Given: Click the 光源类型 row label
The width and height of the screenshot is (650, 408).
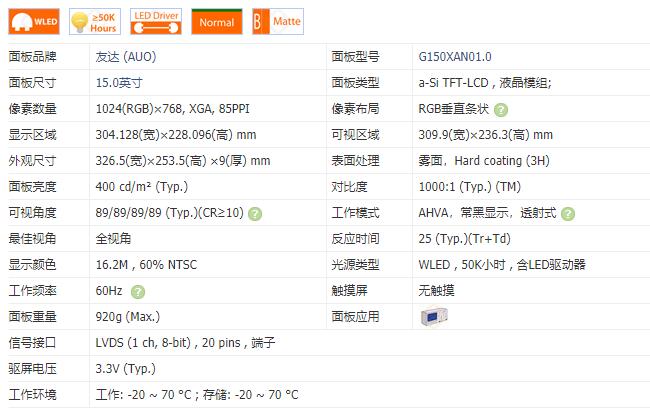Looking at the screenshot, I should click(x=355, y=265).
